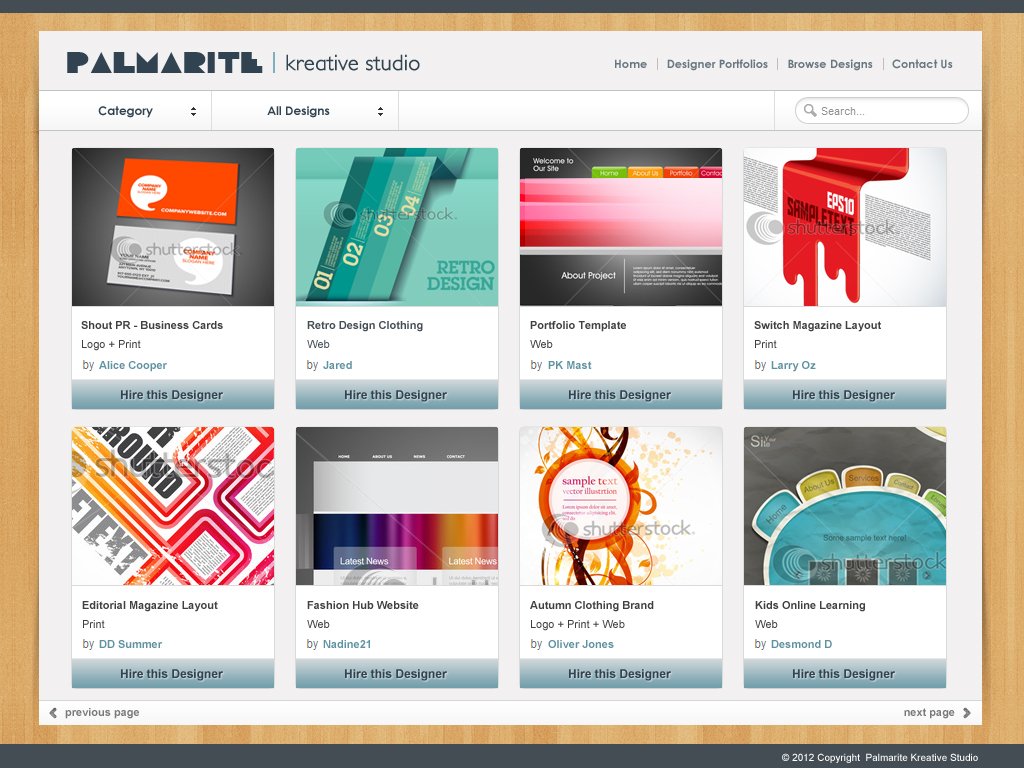1024x768 pixels.
Task: Open the Contact Us page
Action: [922, 64]
